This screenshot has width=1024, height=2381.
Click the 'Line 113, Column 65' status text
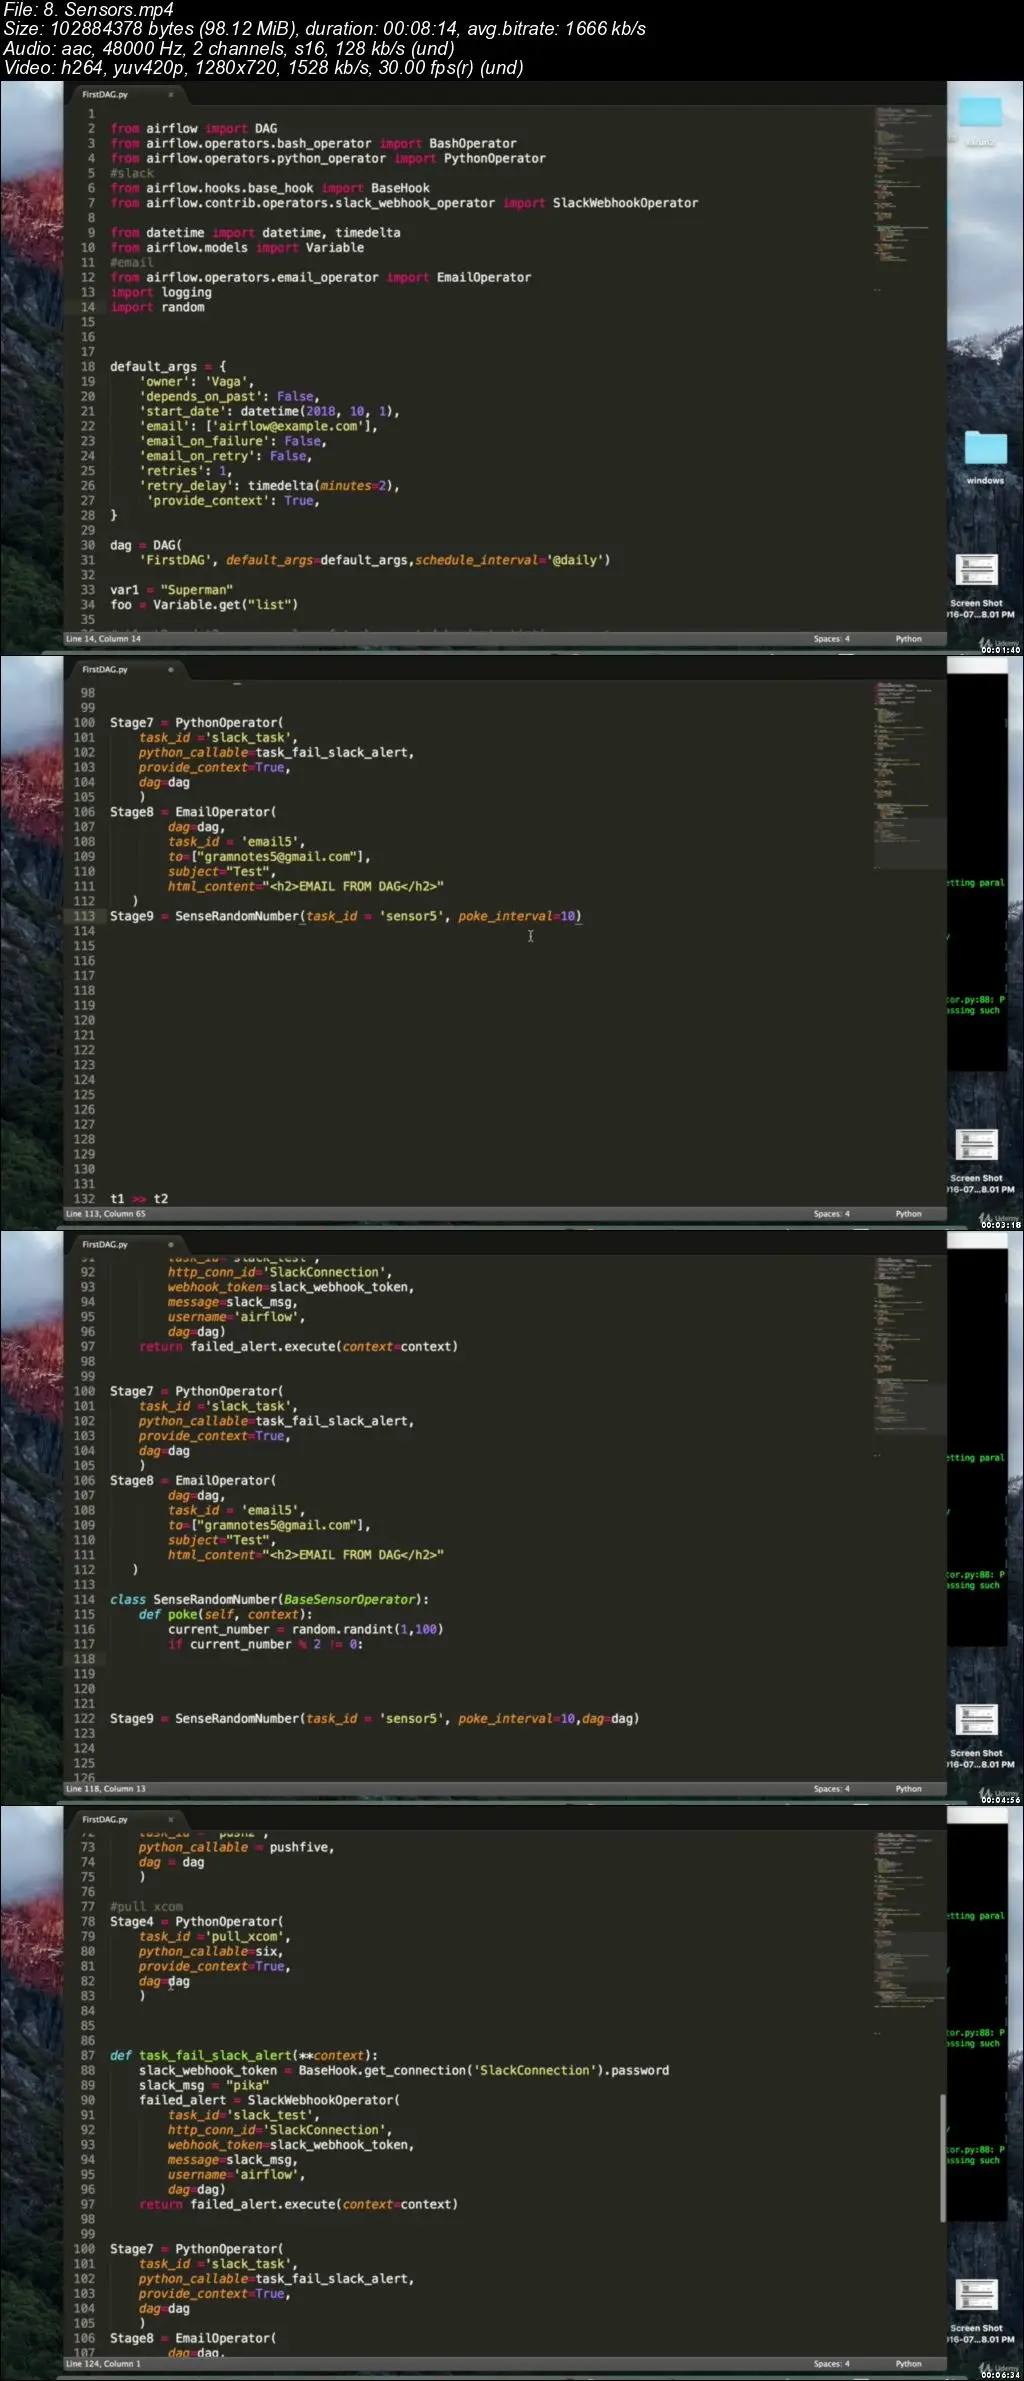[x=105, y=1214]
